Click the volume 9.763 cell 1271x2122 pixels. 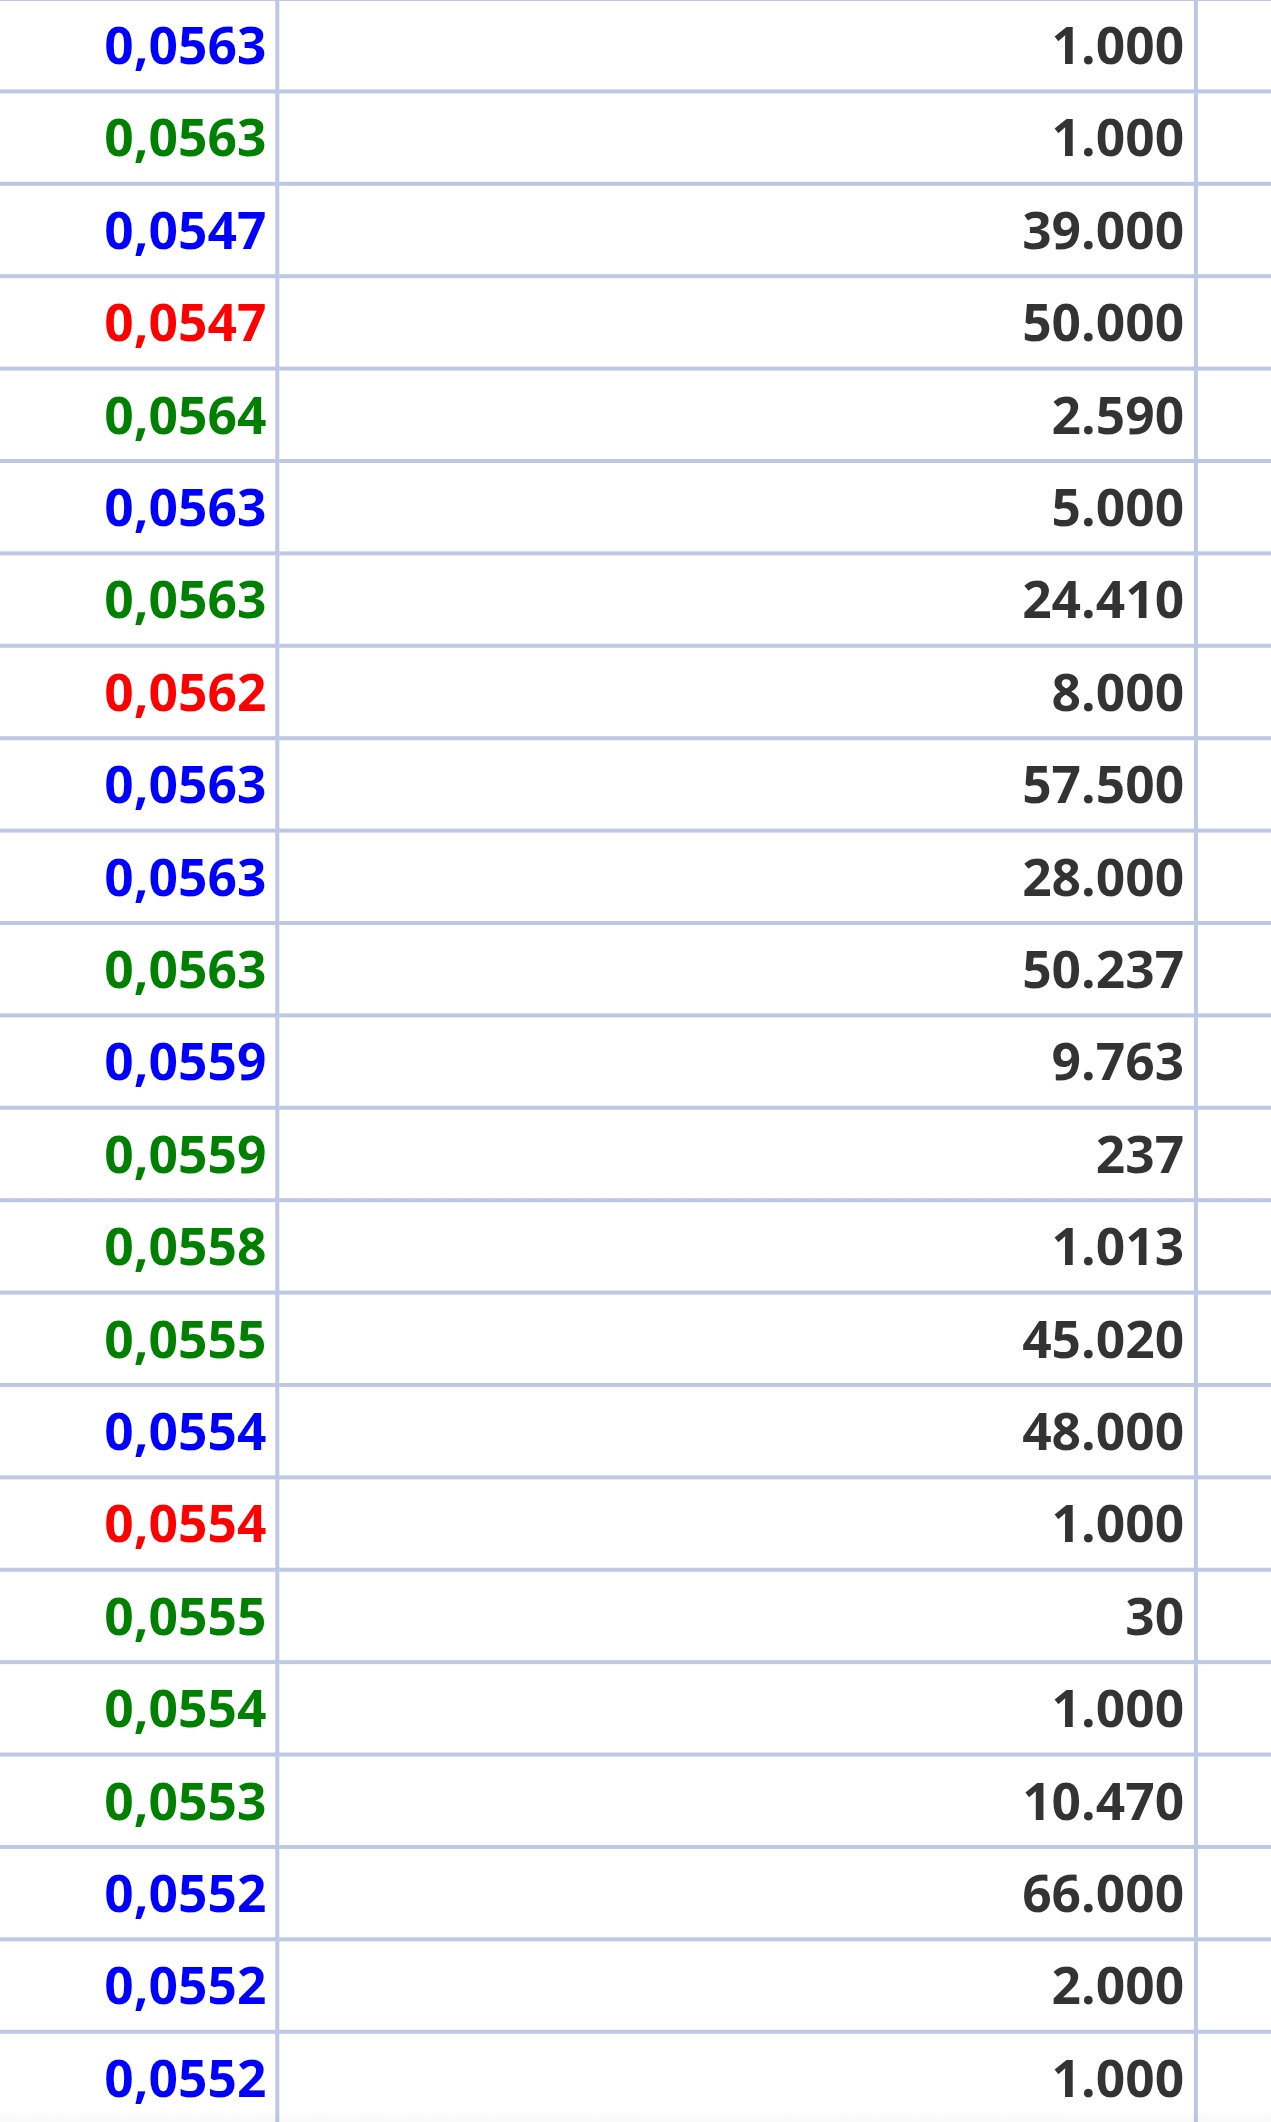click(1117, 1062)
